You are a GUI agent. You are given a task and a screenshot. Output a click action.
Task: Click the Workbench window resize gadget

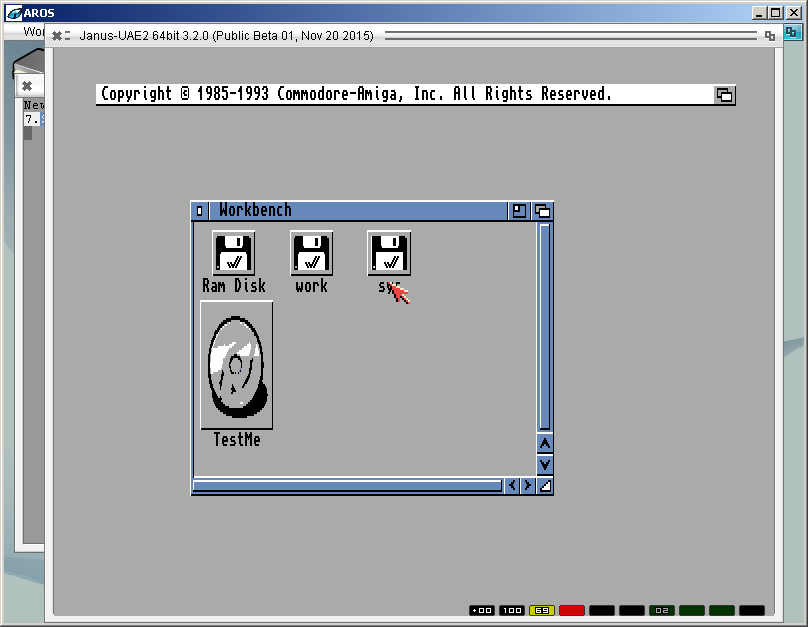point(545,485)
